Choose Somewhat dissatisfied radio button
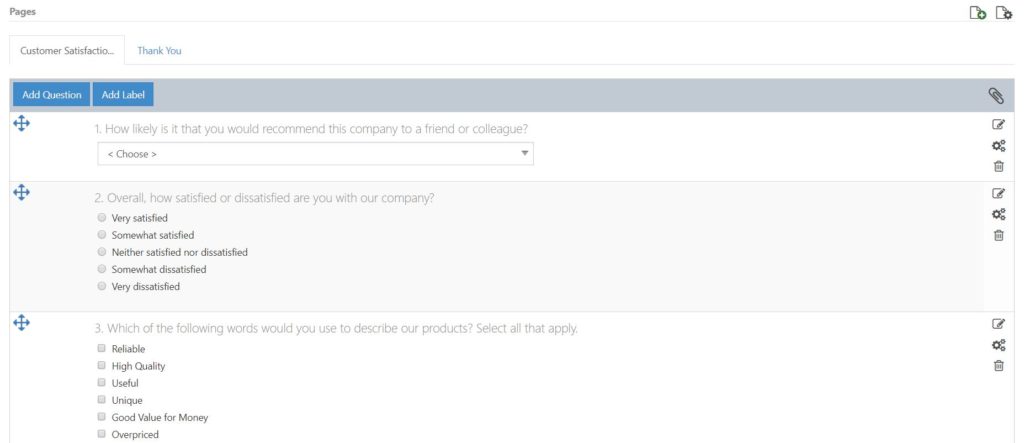 pyautogui.click(x=101, y=269)
